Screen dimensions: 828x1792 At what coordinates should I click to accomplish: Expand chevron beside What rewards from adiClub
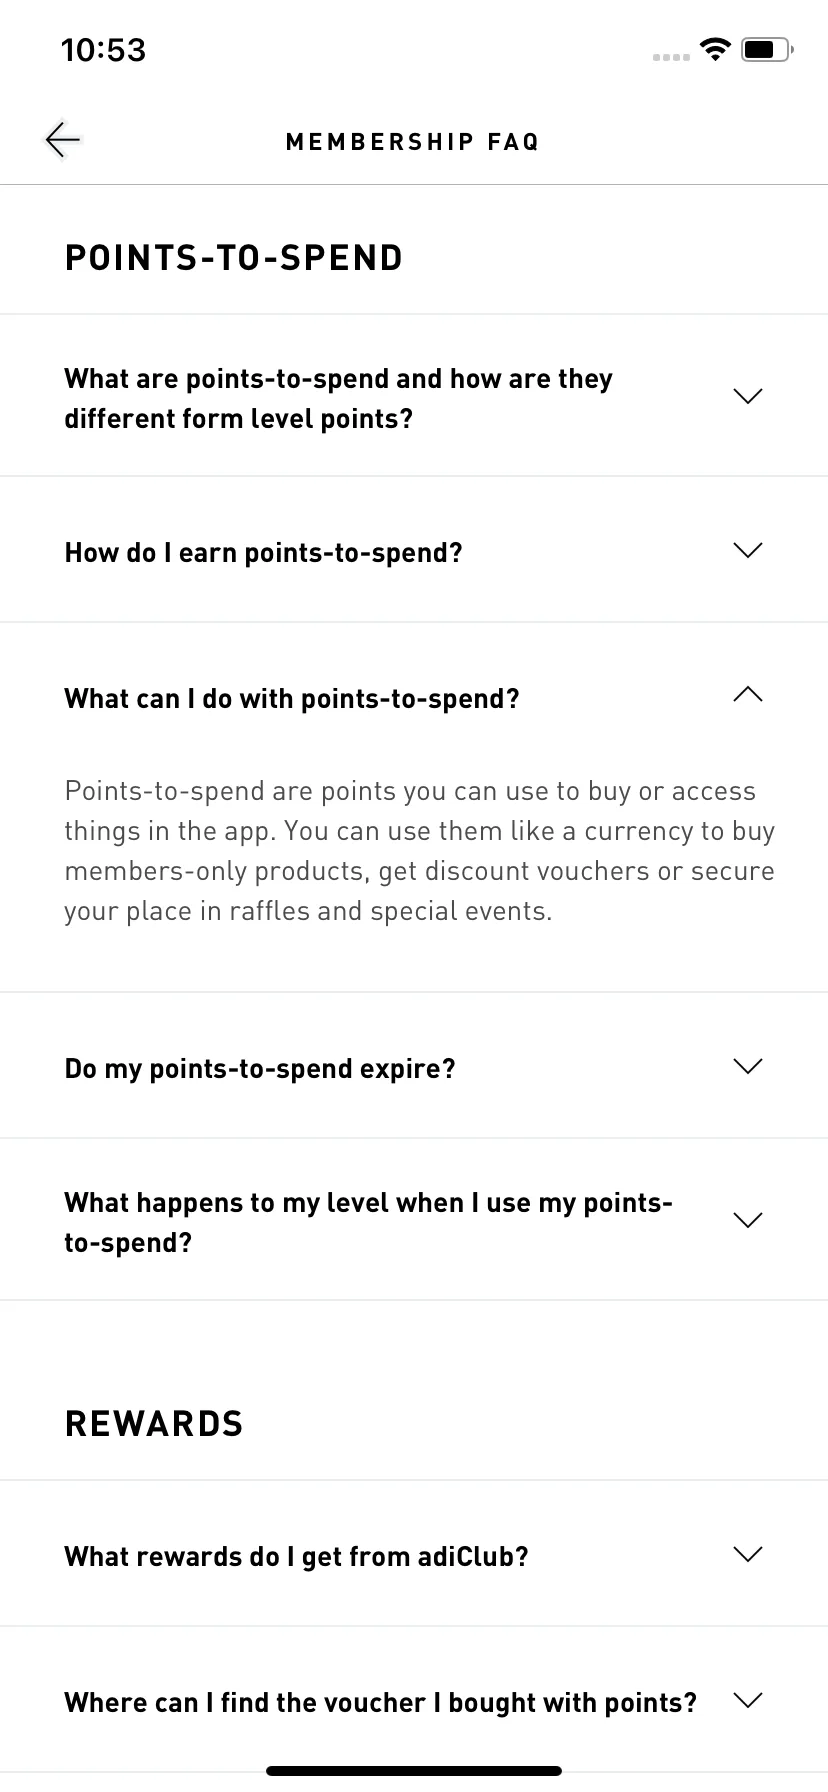pos(748,1554)
